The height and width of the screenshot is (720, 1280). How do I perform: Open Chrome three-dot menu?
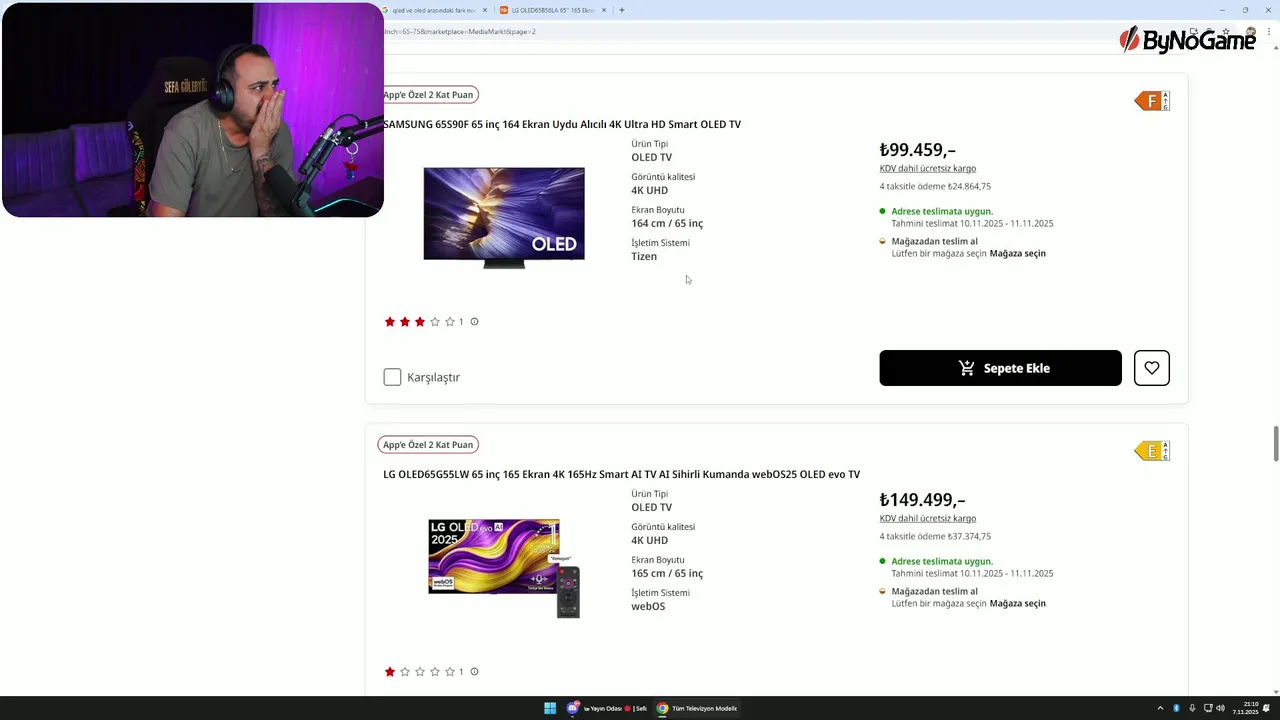pos(1270,31)
